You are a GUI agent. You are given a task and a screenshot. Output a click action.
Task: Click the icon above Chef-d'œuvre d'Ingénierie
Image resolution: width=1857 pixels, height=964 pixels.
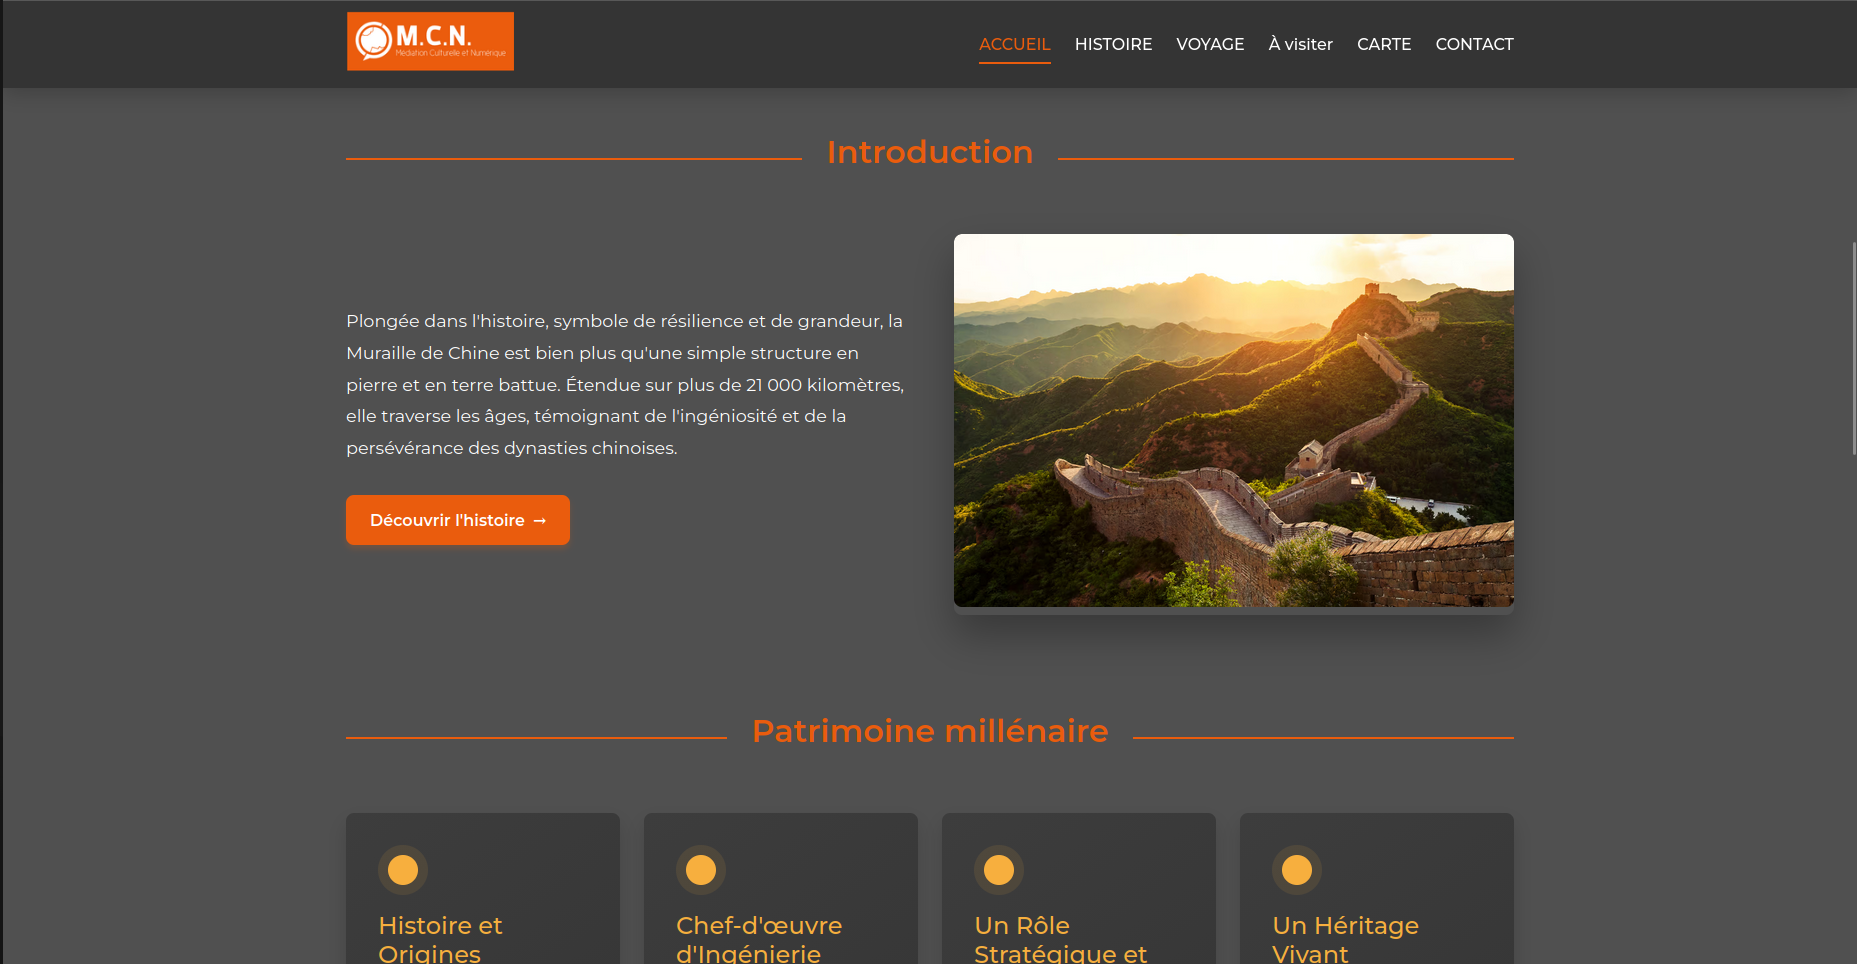tap(700, 870)
